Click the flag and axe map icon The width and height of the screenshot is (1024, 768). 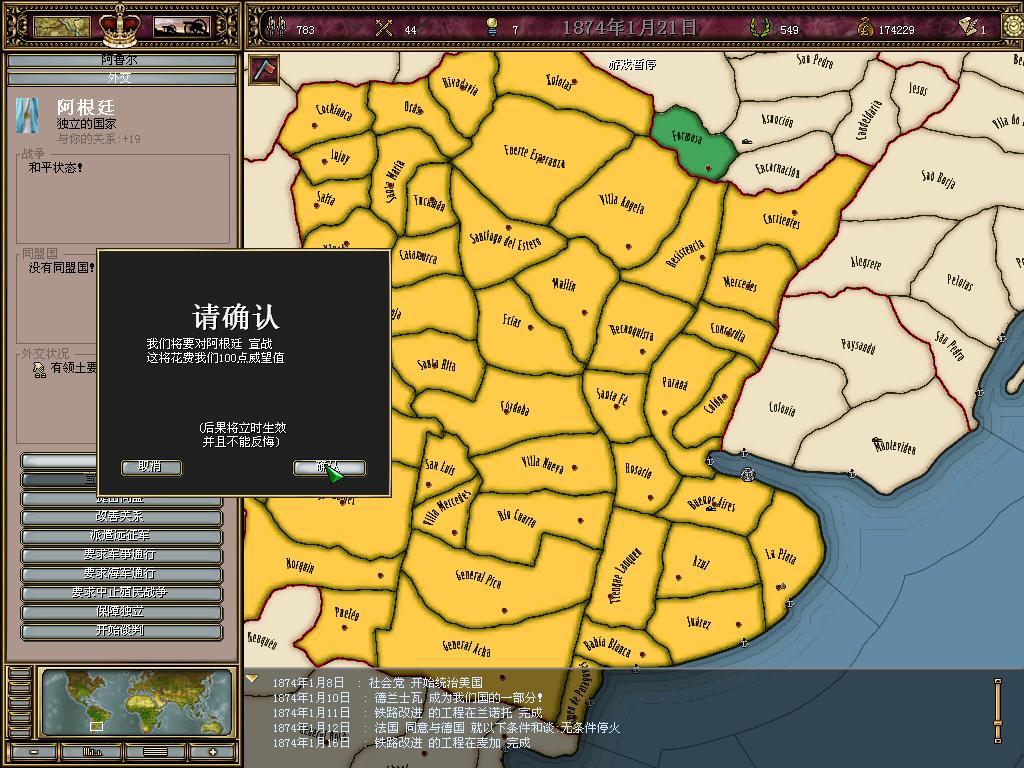264,69
